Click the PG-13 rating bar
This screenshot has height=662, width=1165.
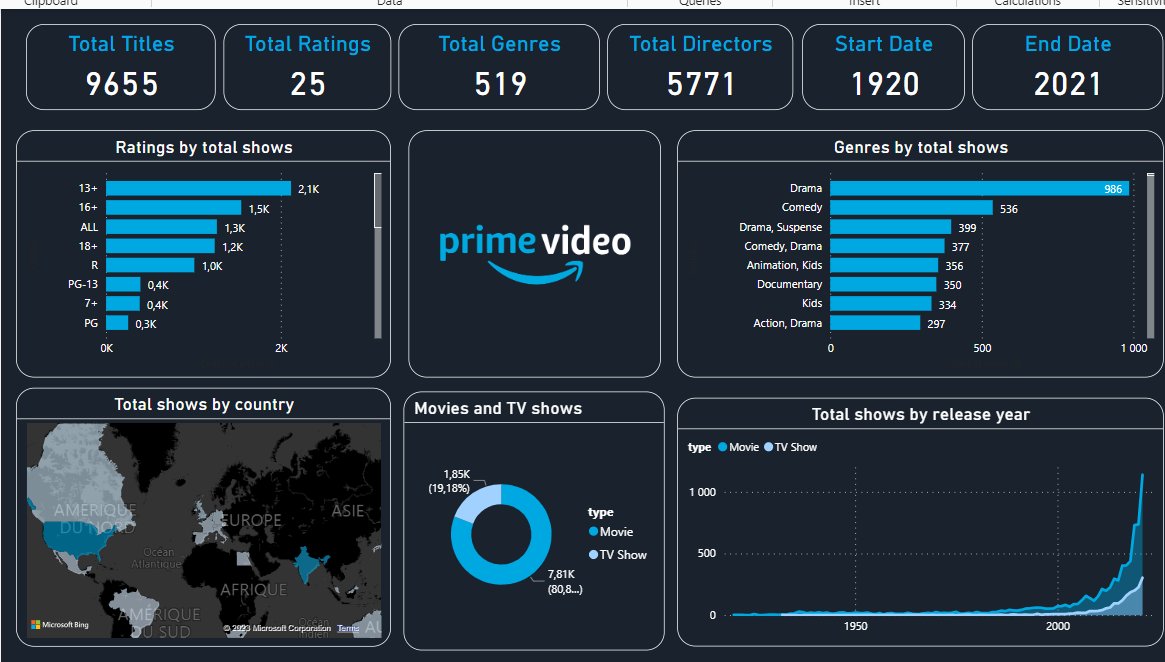(123, 285)
